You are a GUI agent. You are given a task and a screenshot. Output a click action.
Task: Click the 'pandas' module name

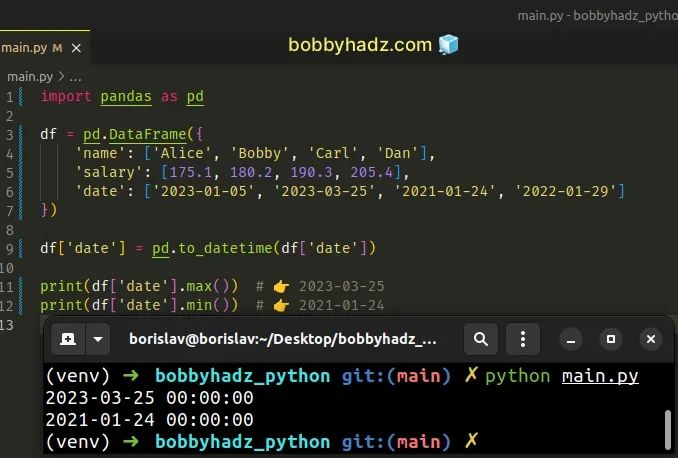(x=126, y=96)
